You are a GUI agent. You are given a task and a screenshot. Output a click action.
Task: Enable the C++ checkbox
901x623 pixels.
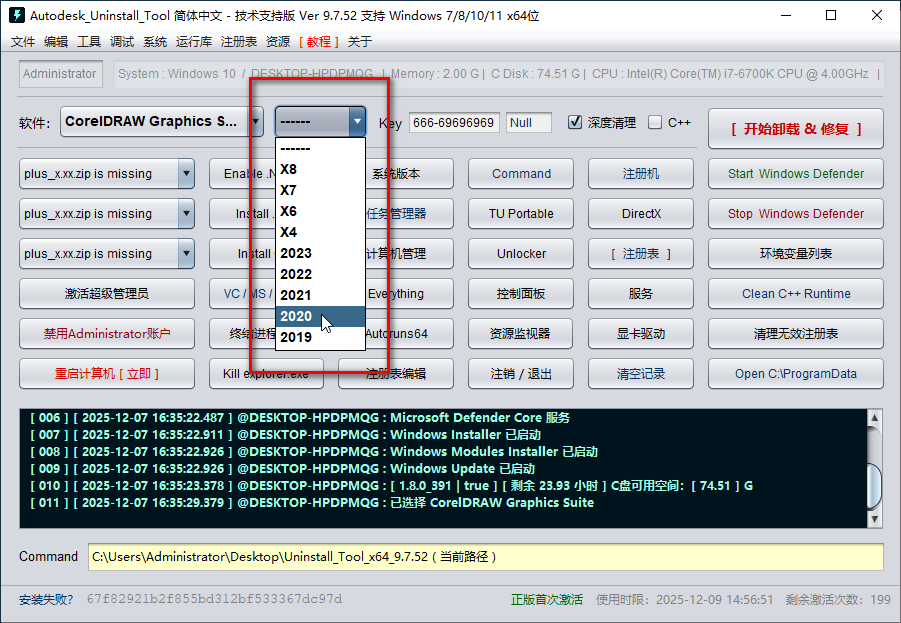654,122
